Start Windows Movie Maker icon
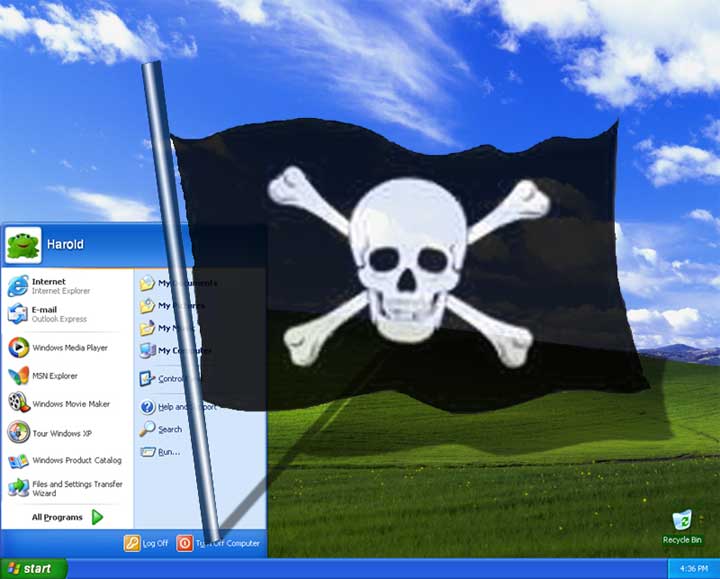 point(18,403)
